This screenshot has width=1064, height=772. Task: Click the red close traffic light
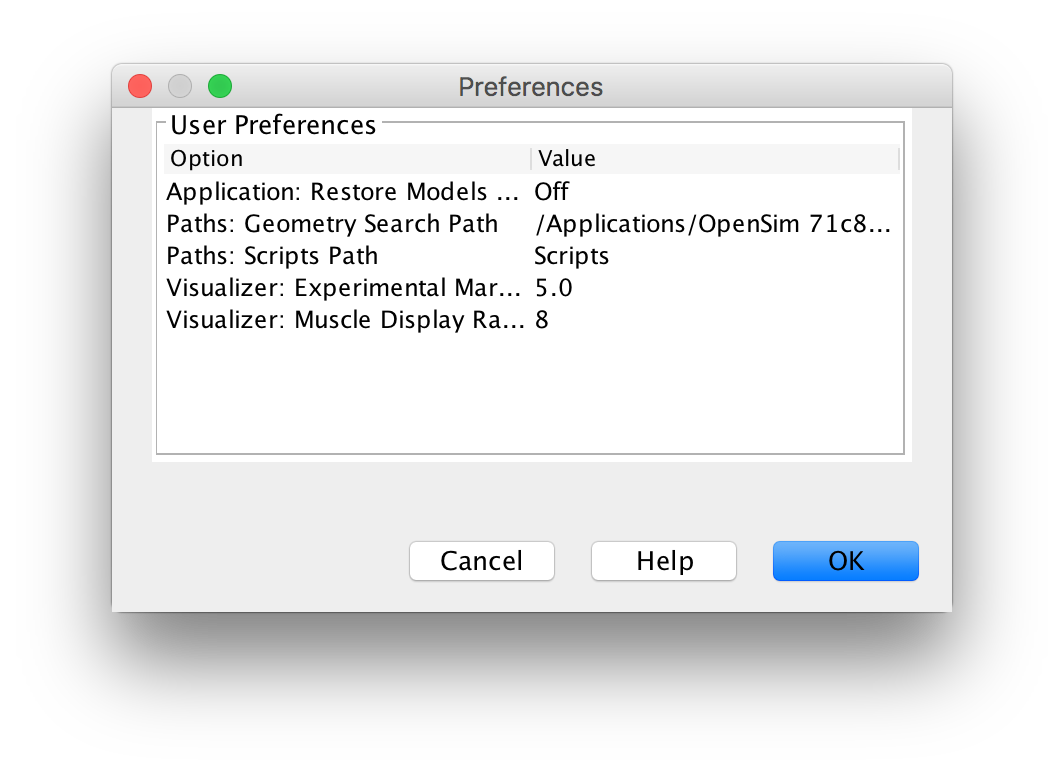[139, 86]
